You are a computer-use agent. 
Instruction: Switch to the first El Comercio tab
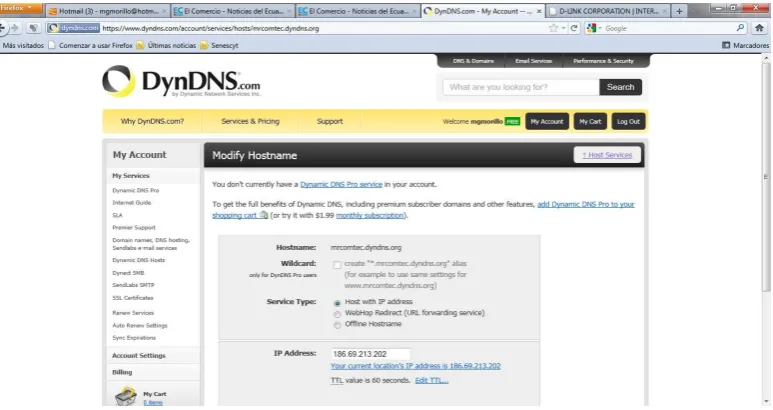[x=232, y=11]
